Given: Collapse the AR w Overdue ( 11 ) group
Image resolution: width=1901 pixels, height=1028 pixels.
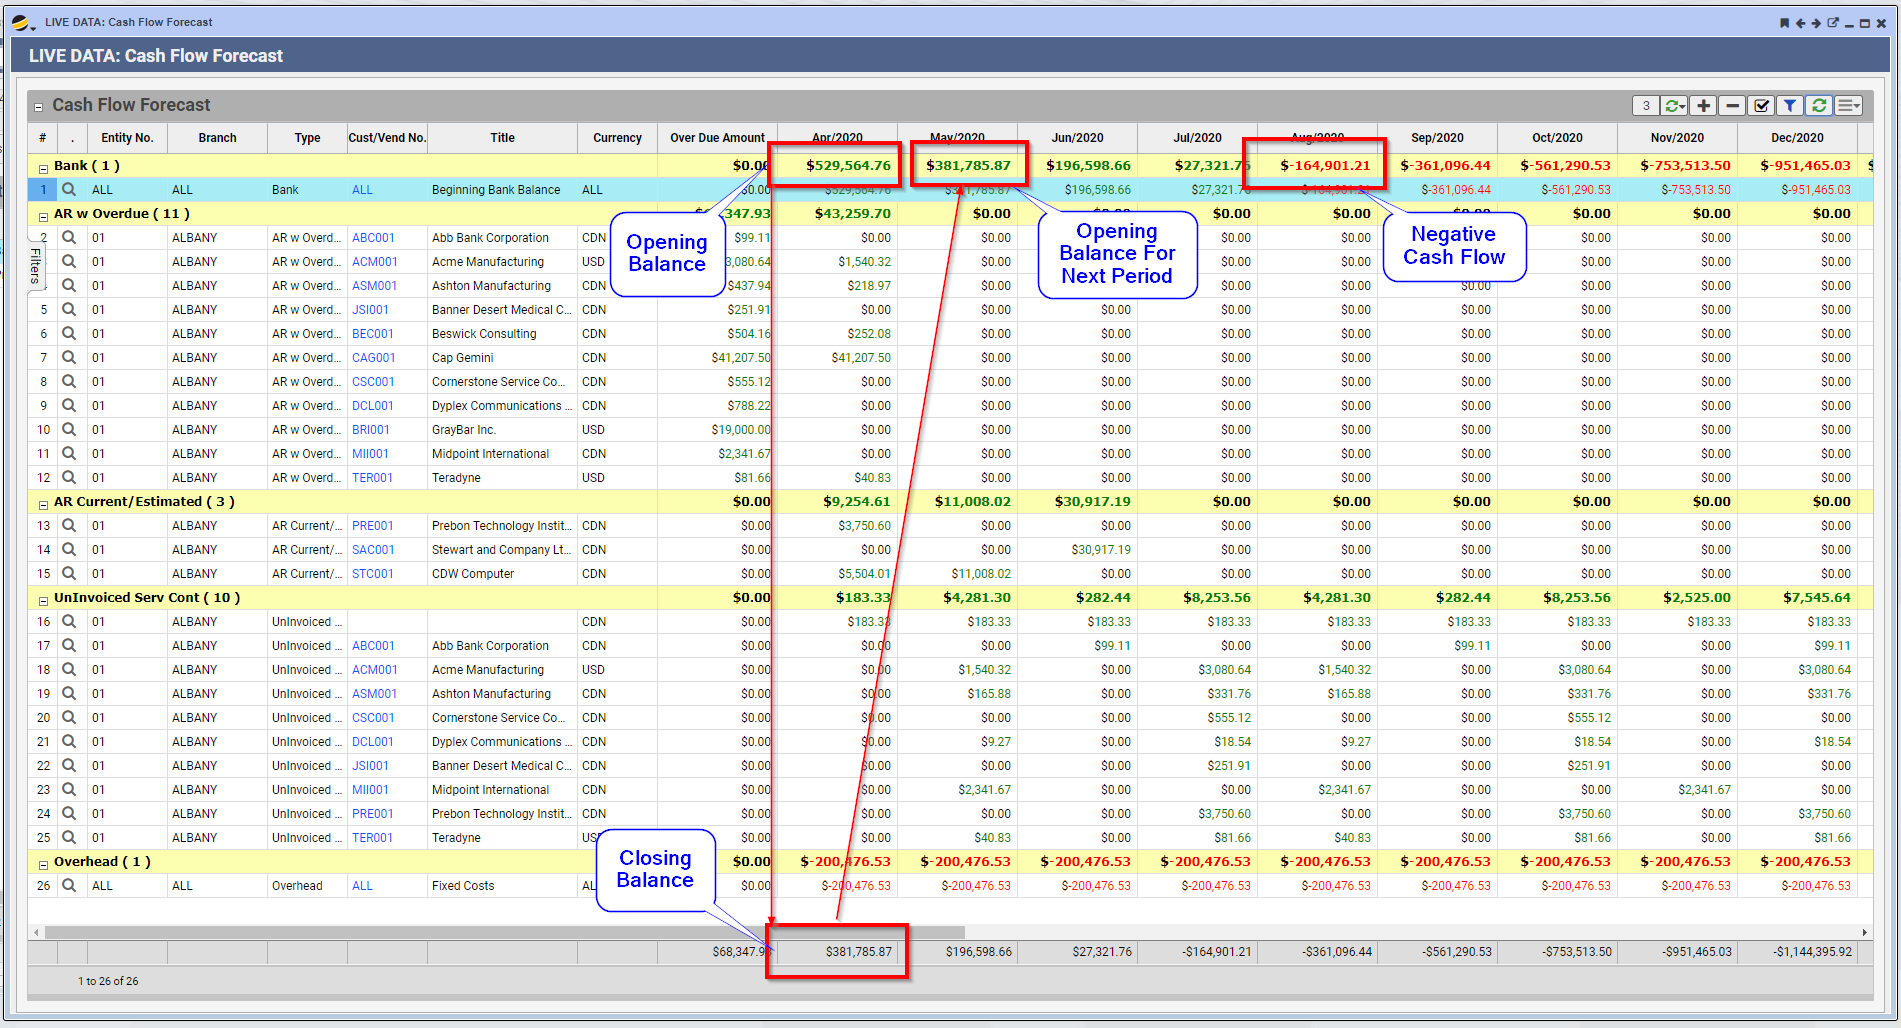Looking at the screenshot, I should click(x=43, y=216).
